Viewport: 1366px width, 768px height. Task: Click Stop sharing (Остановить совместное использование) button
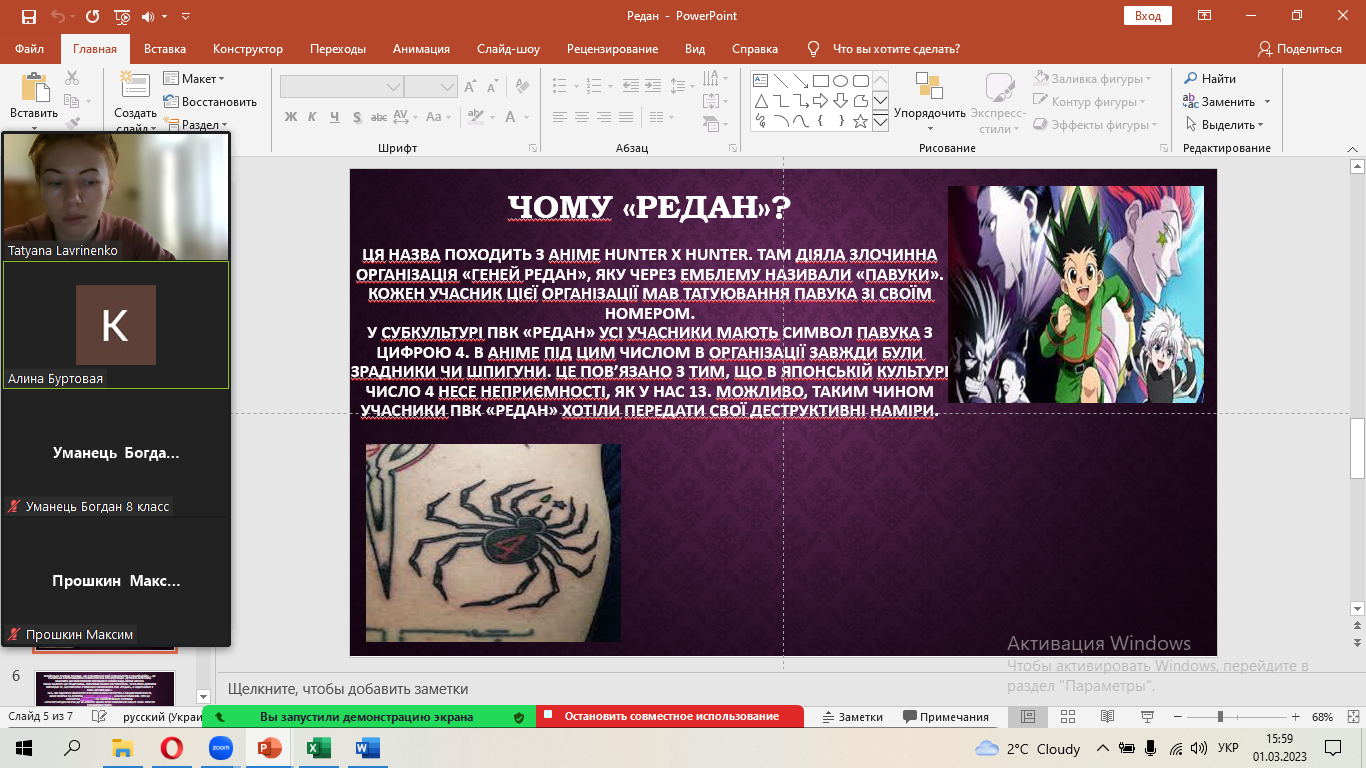pos(670,716)
